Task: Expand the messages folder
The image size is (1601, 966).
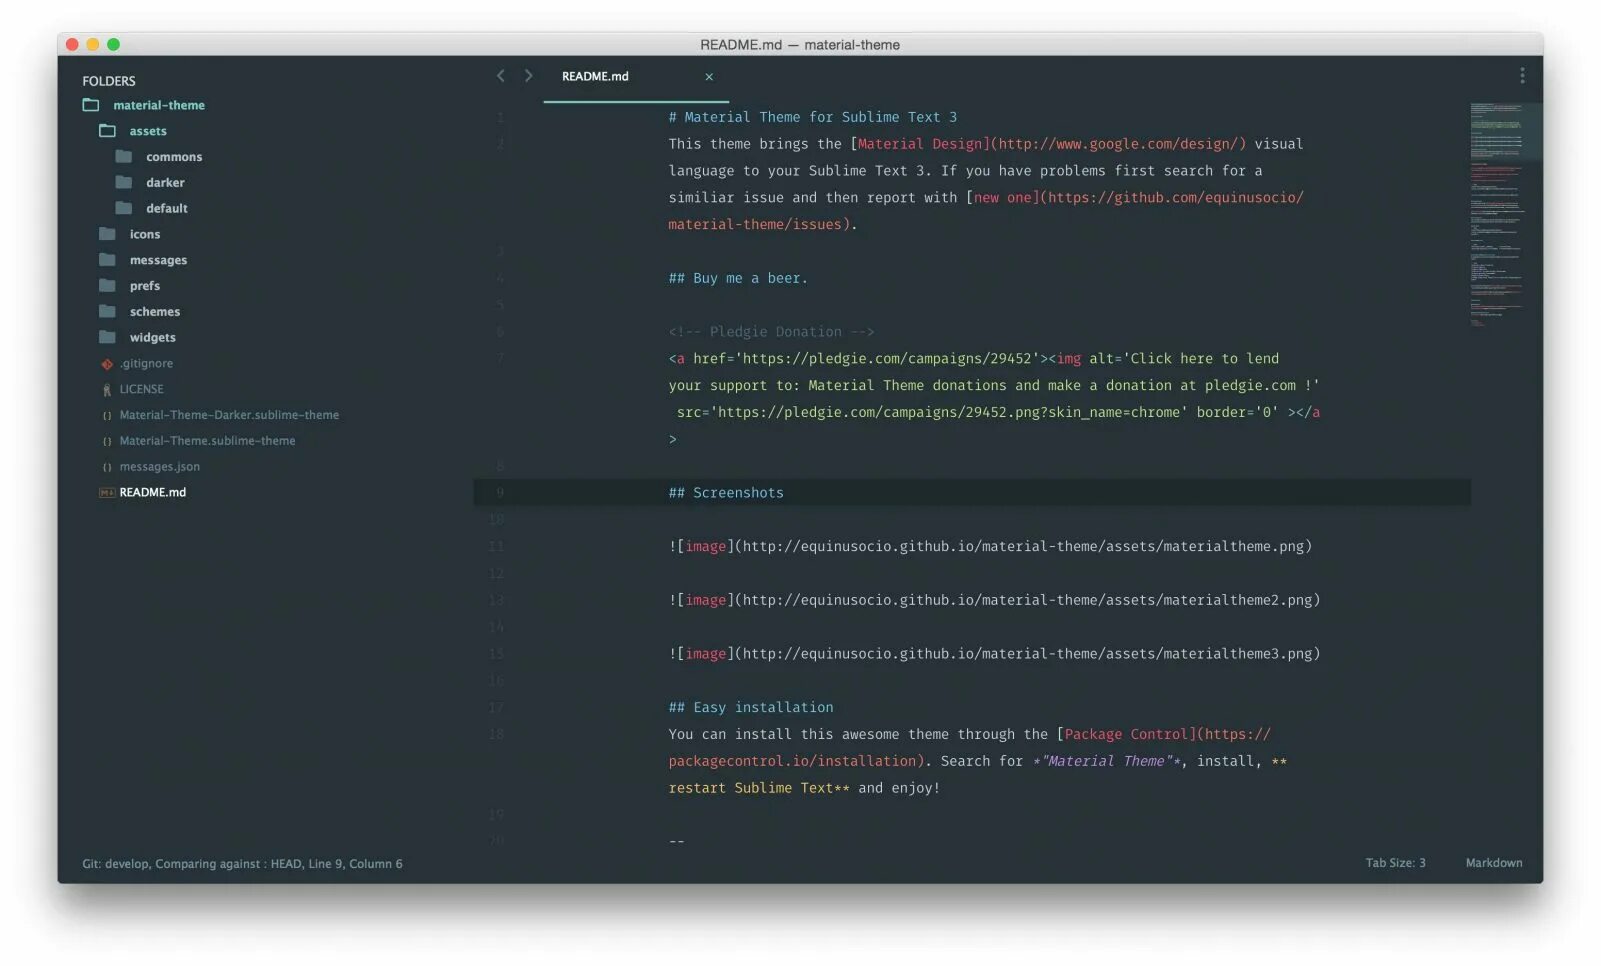Action: pos(158,260)
